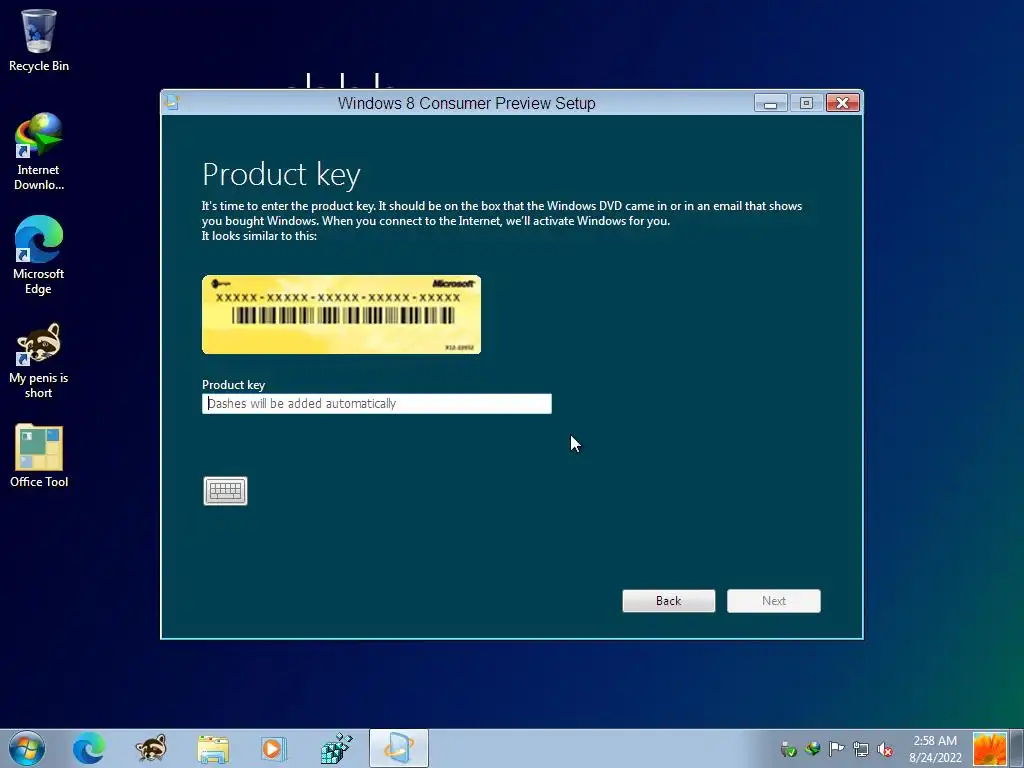The image size is (1024, 768).
Task: Click the setup window title bar icon
Action: [x=172, y=103]
